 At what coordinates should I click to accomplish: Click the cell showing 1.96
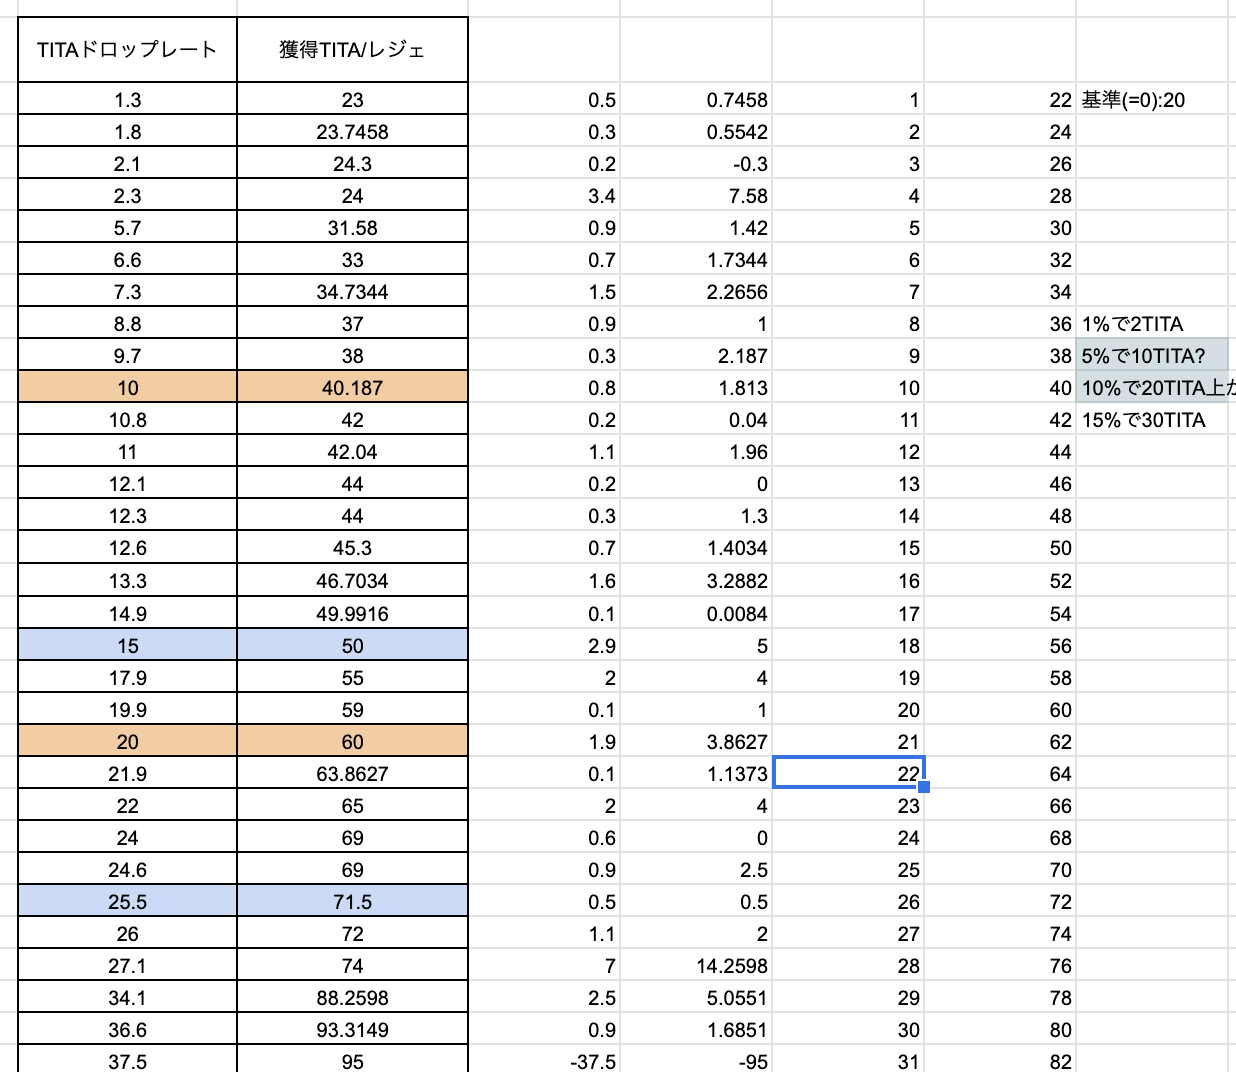[697, 451]
